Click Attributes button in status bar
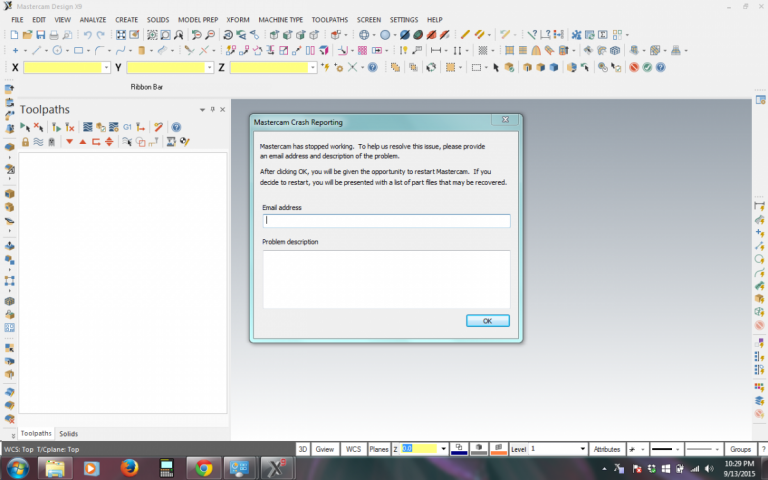The image size is (768, 480). point(606,449)
